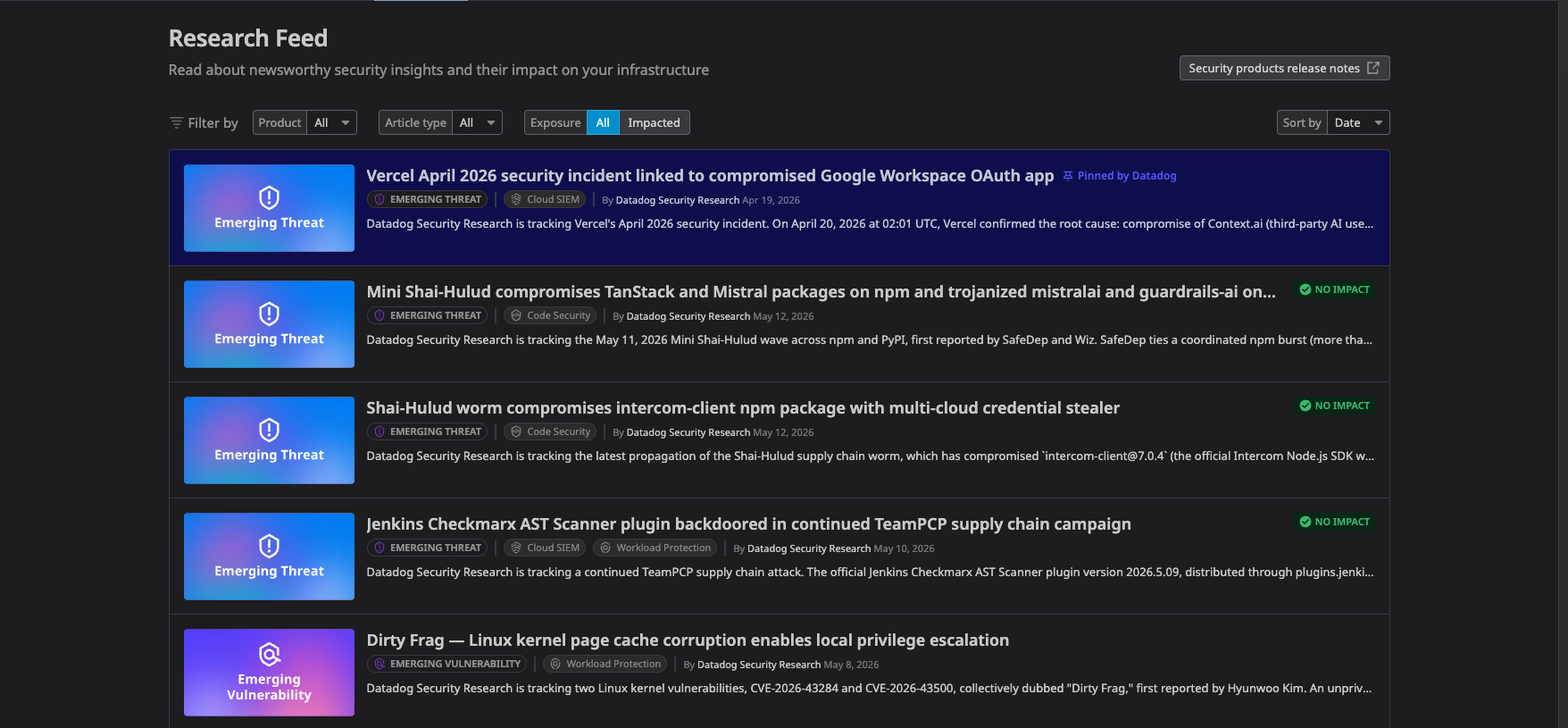Click Workload Protection tag on Dirty Frag article
Image resolution: width=1568 pixels, height=728 pixels.
[x=605, y=663]
